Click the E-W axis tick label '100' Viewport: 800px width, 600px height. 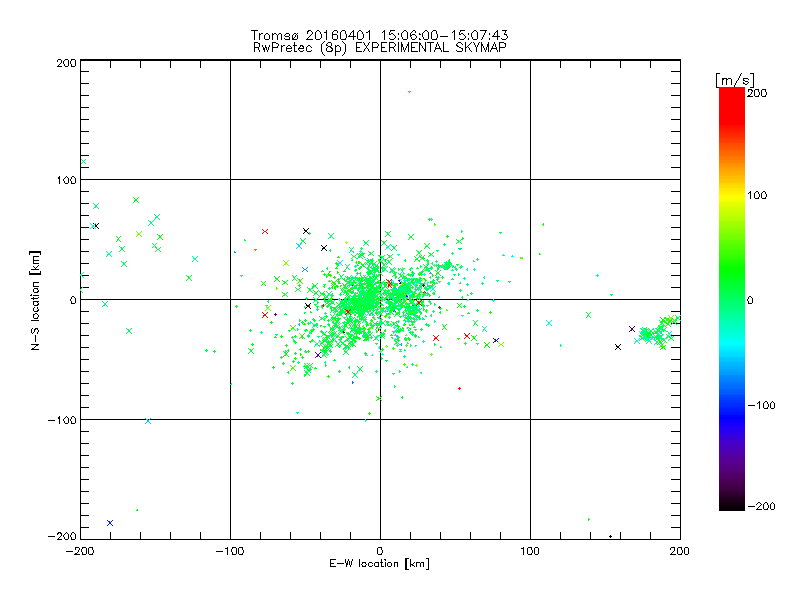[530, 551]
